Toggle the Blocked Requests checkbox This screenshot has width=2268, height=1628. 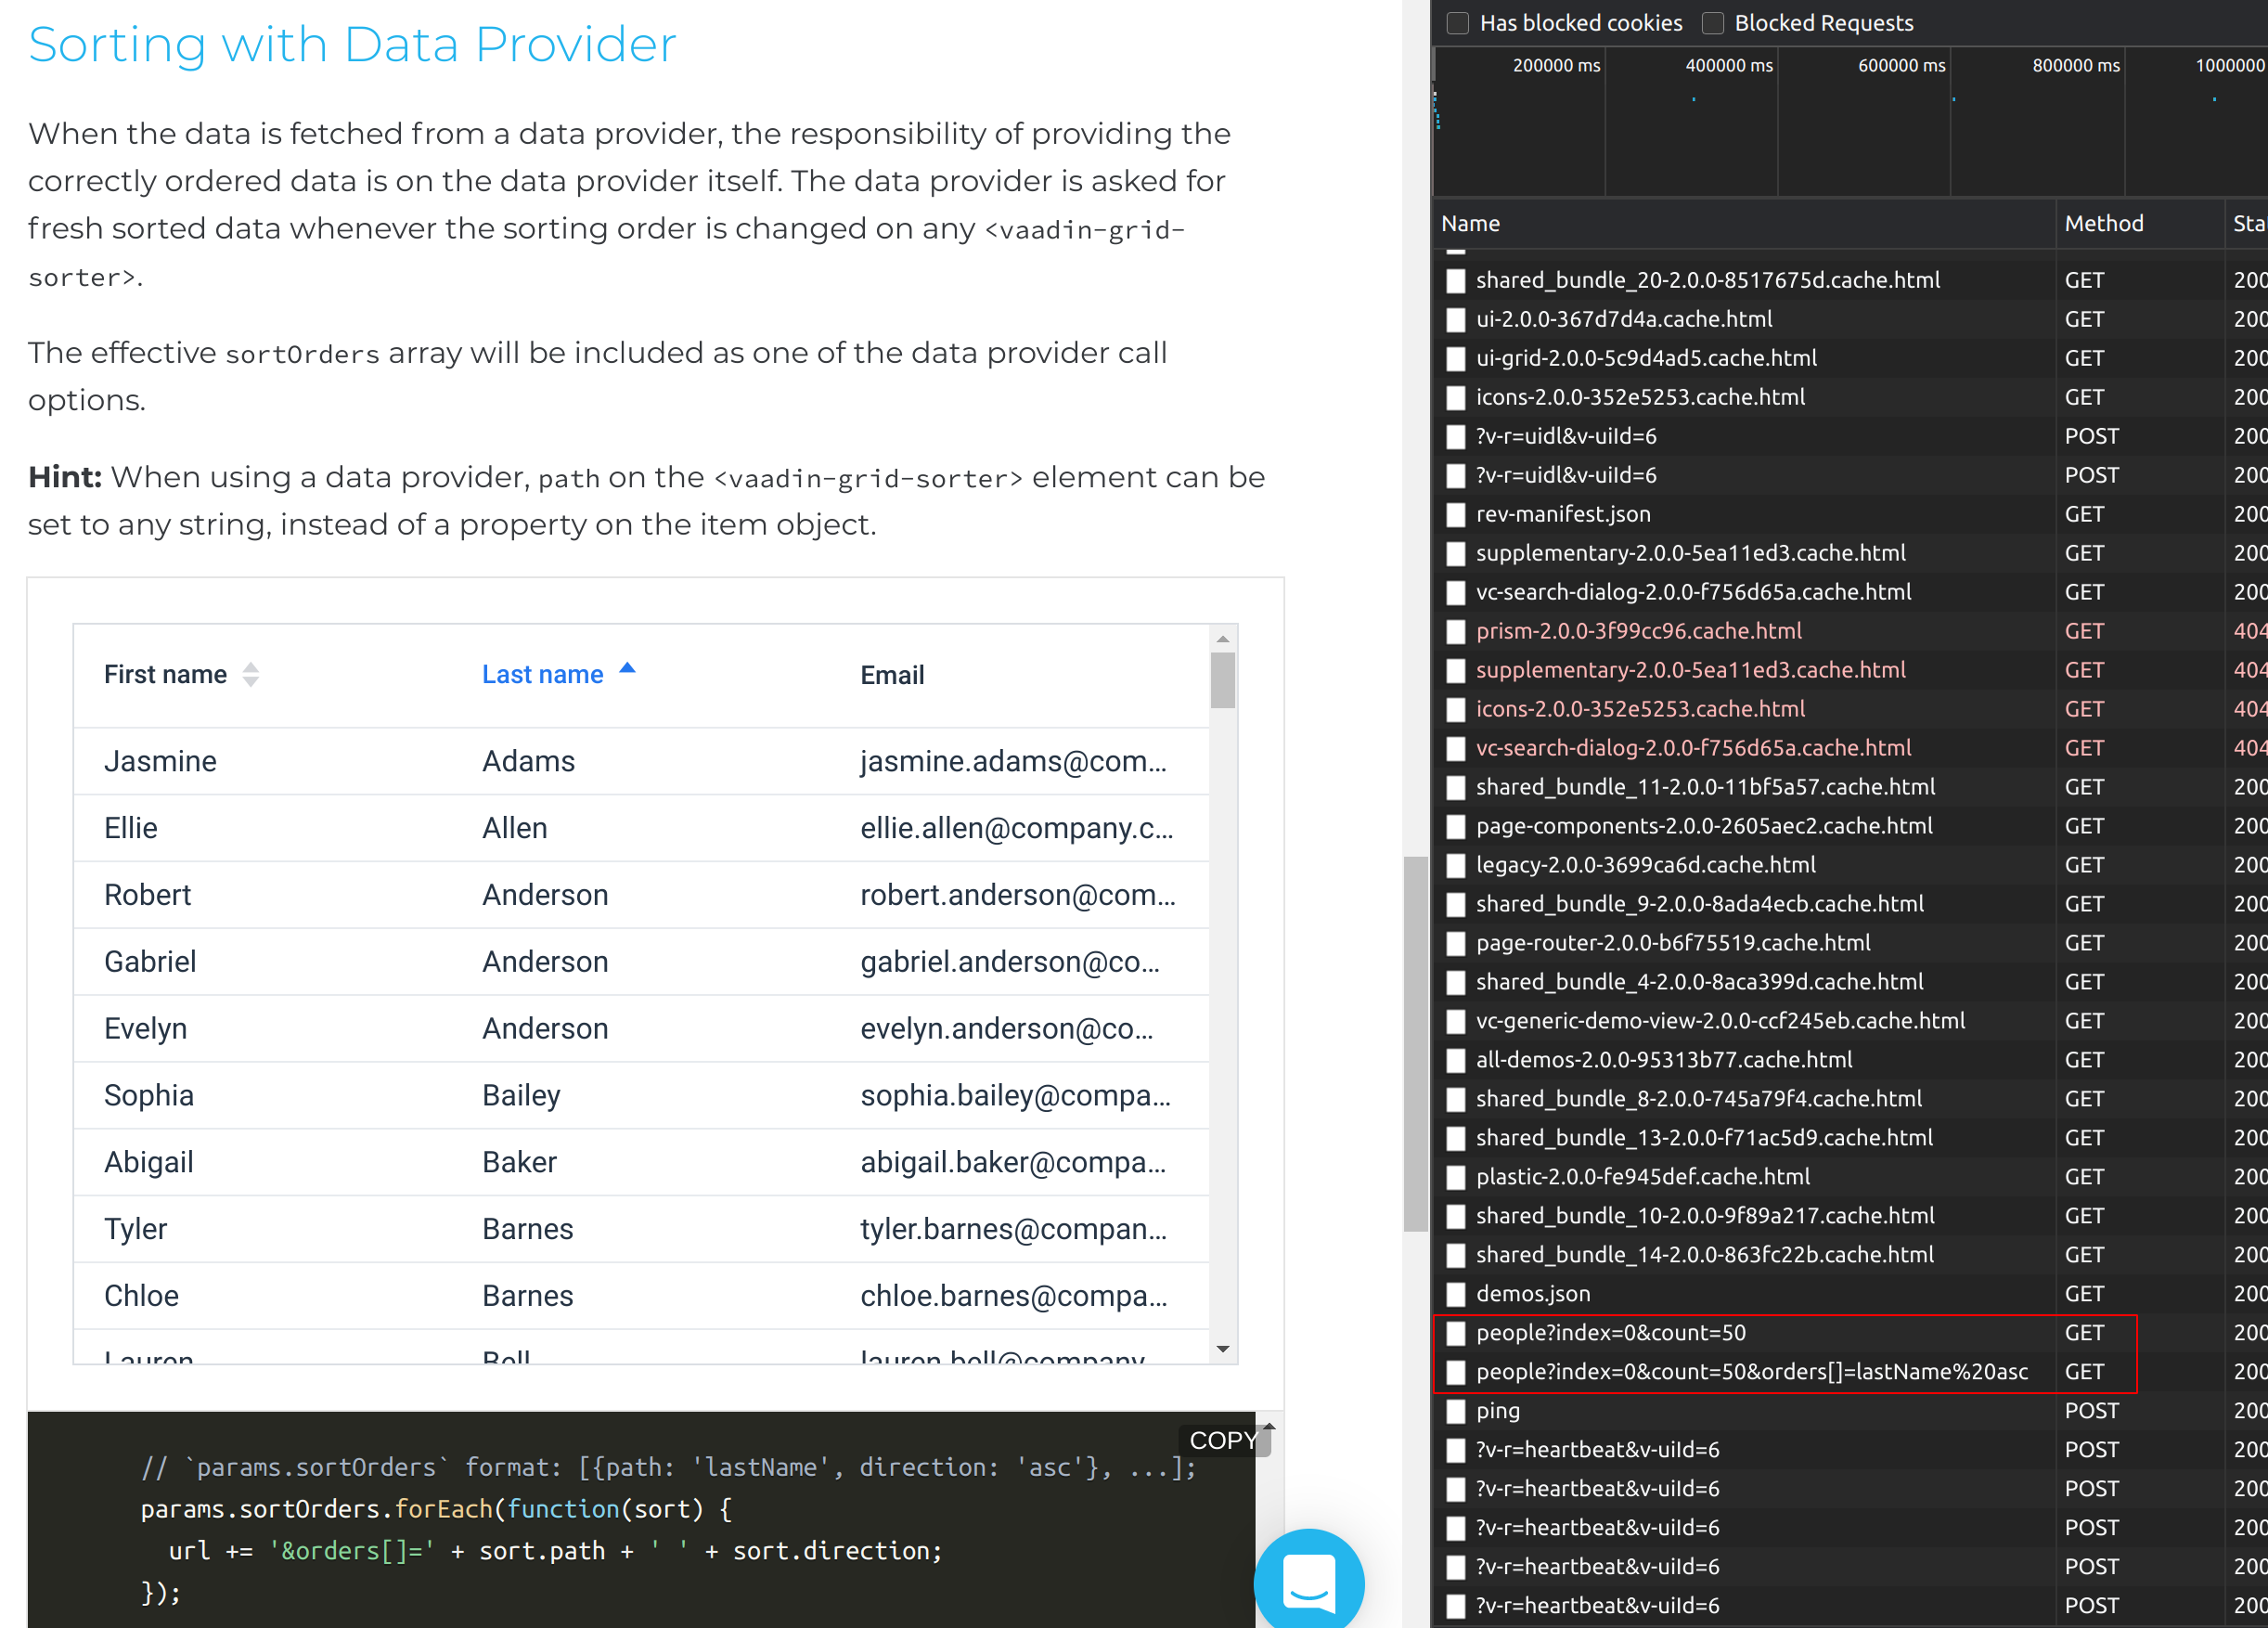click(x=1713, y=23)
